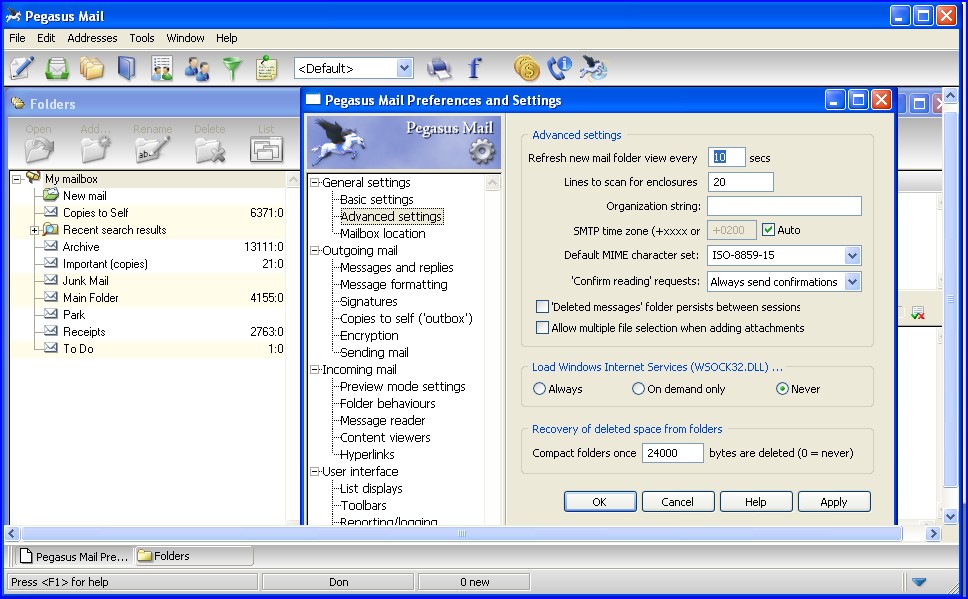Click the printer icon in toolbar
Viewport: 968px width, 599px height.
click(x=439, y=68)
